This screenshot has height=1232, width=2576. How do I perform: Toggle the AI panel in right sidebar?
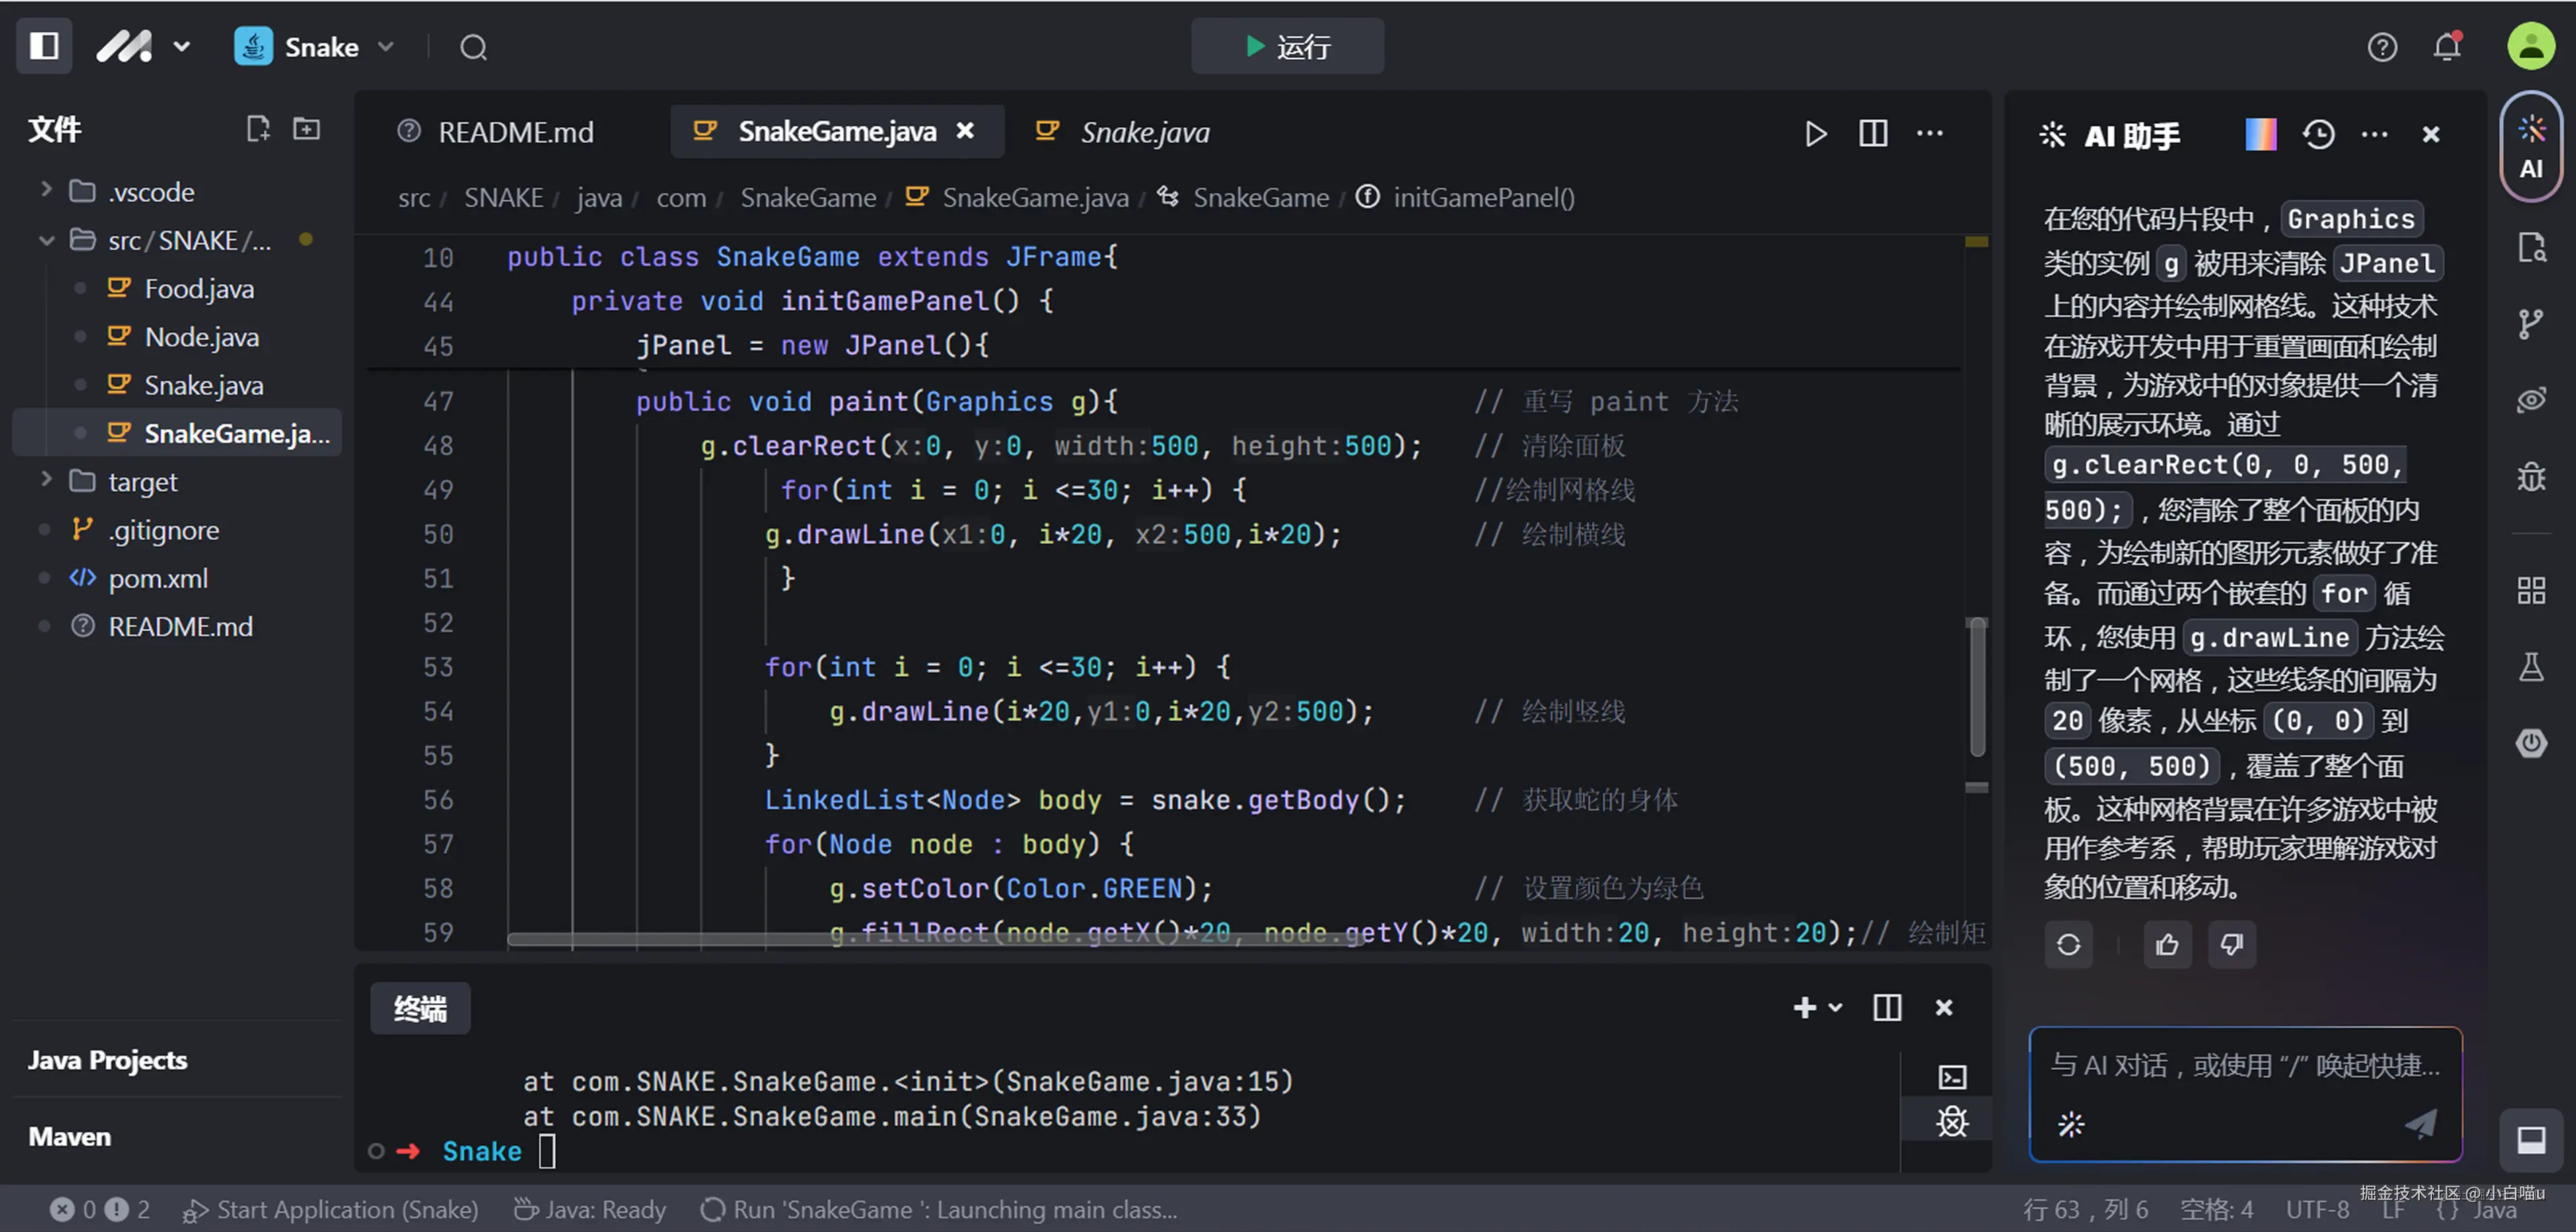[2531, 146]
